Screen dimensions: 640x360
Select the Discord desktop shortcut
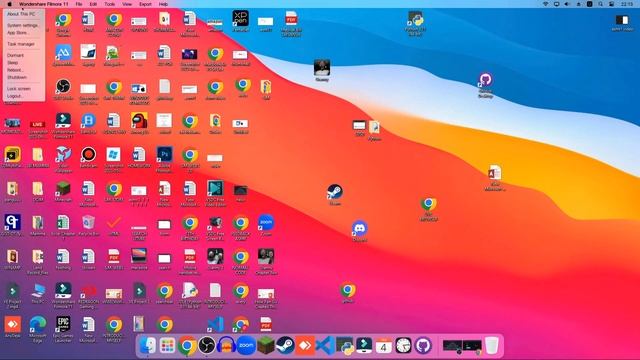[359, 228]
